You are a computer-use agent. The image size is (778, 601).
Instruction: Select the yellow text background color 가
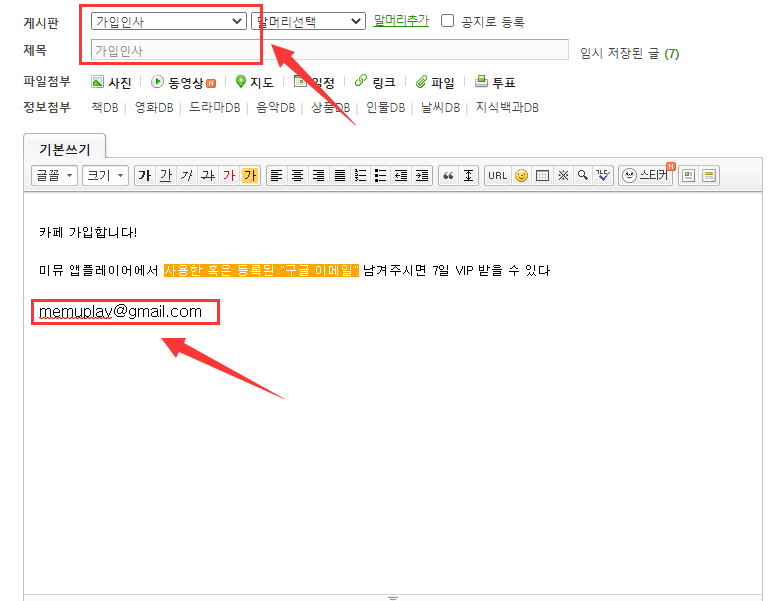[x=250, y=176]
